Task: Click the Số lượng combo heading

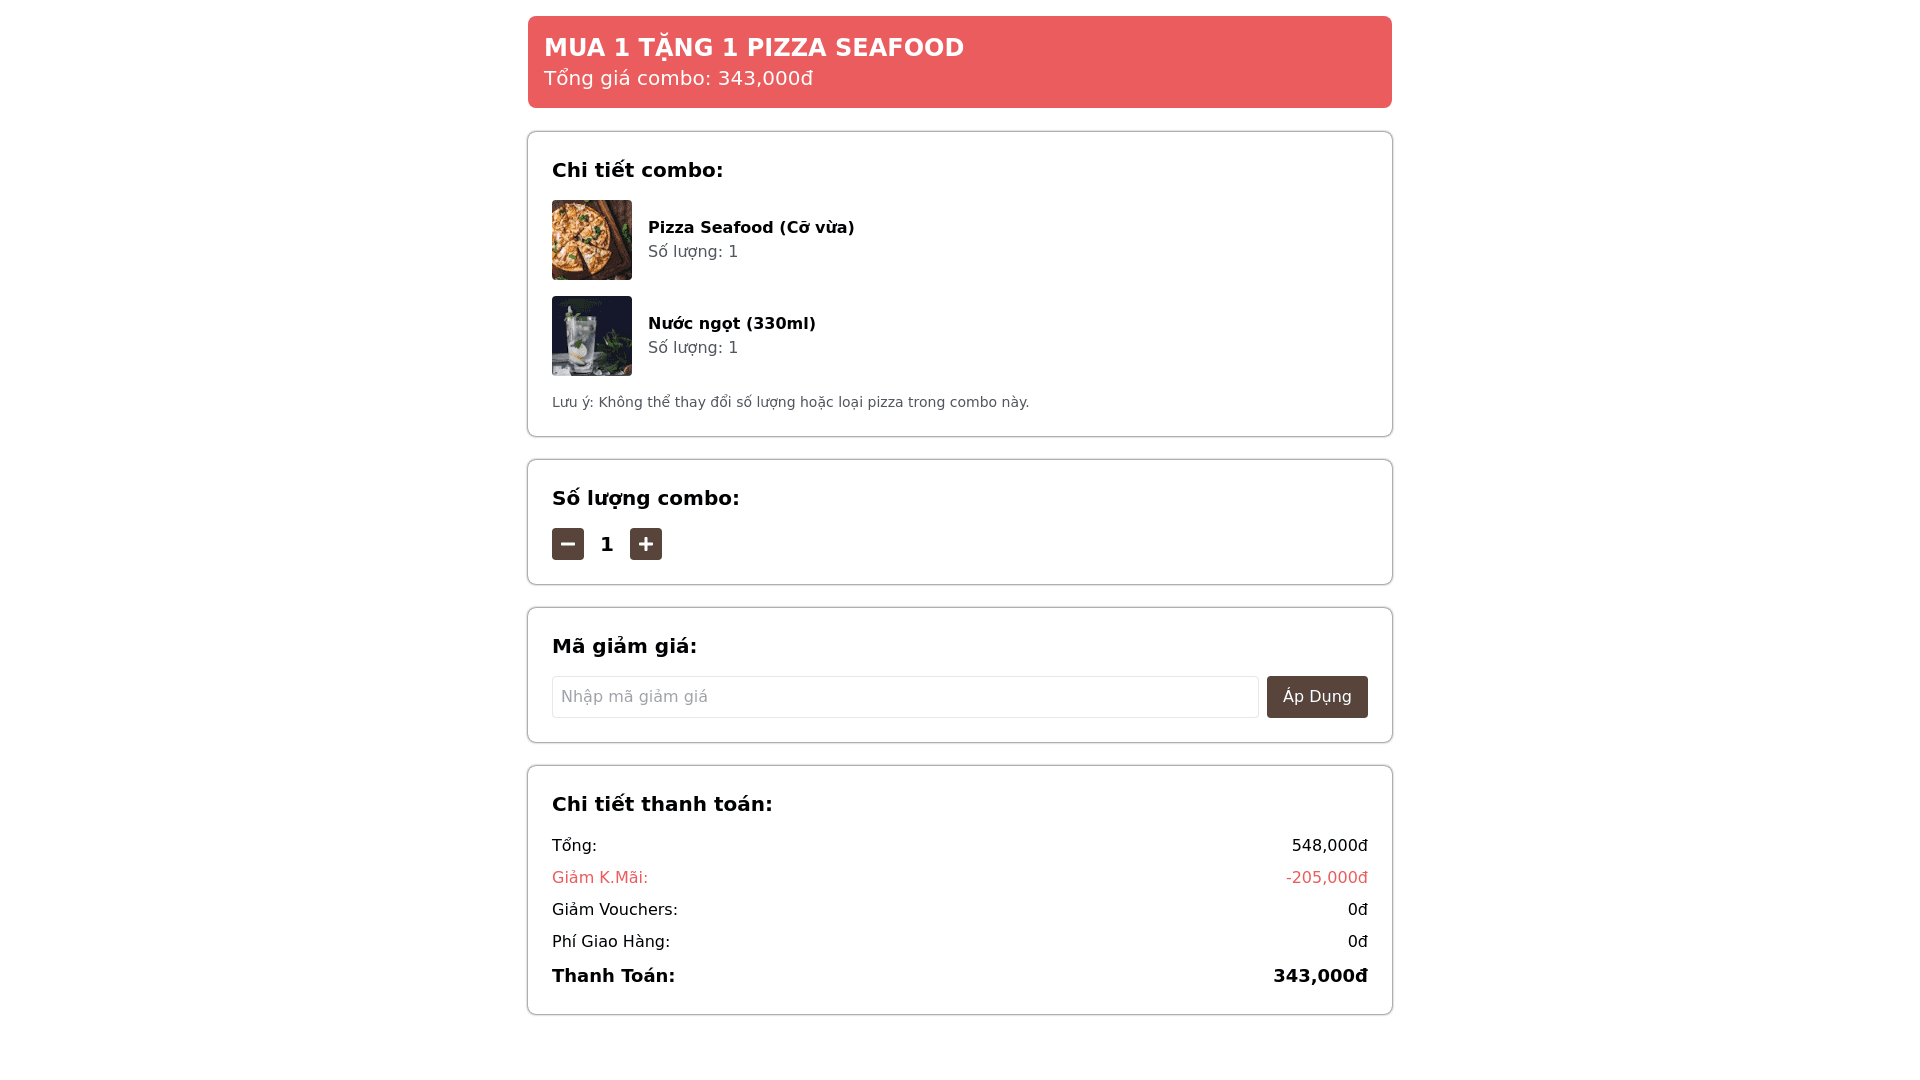Action: 645,498
